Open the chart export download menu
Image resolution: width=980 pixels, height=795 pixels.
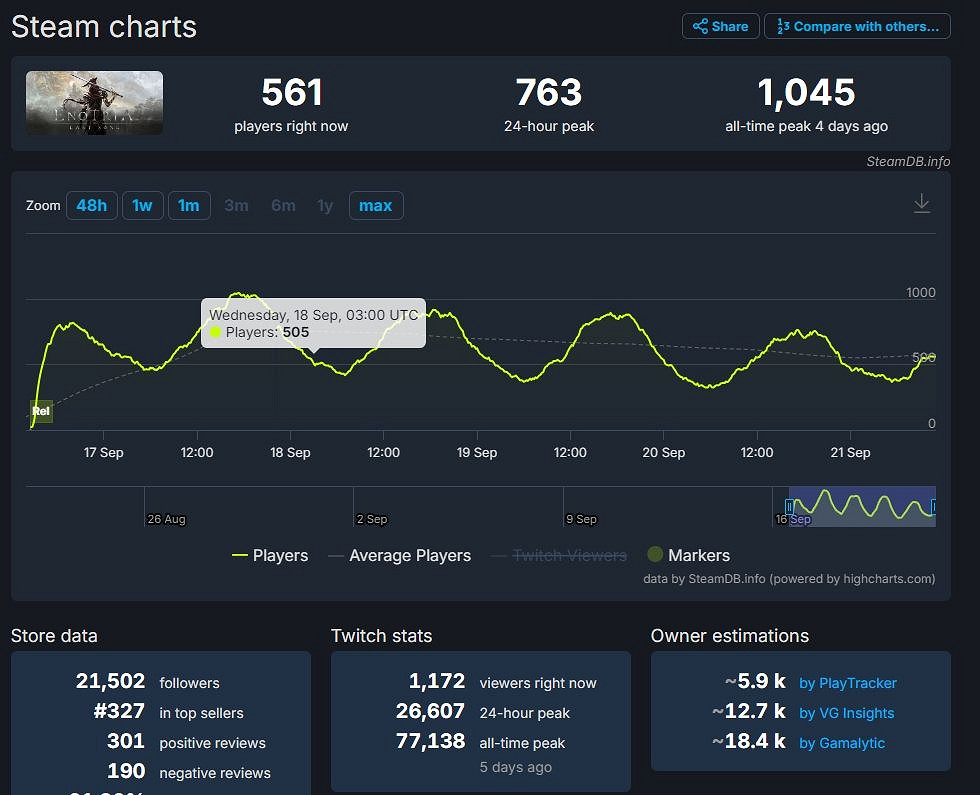[x=921, y=204]
